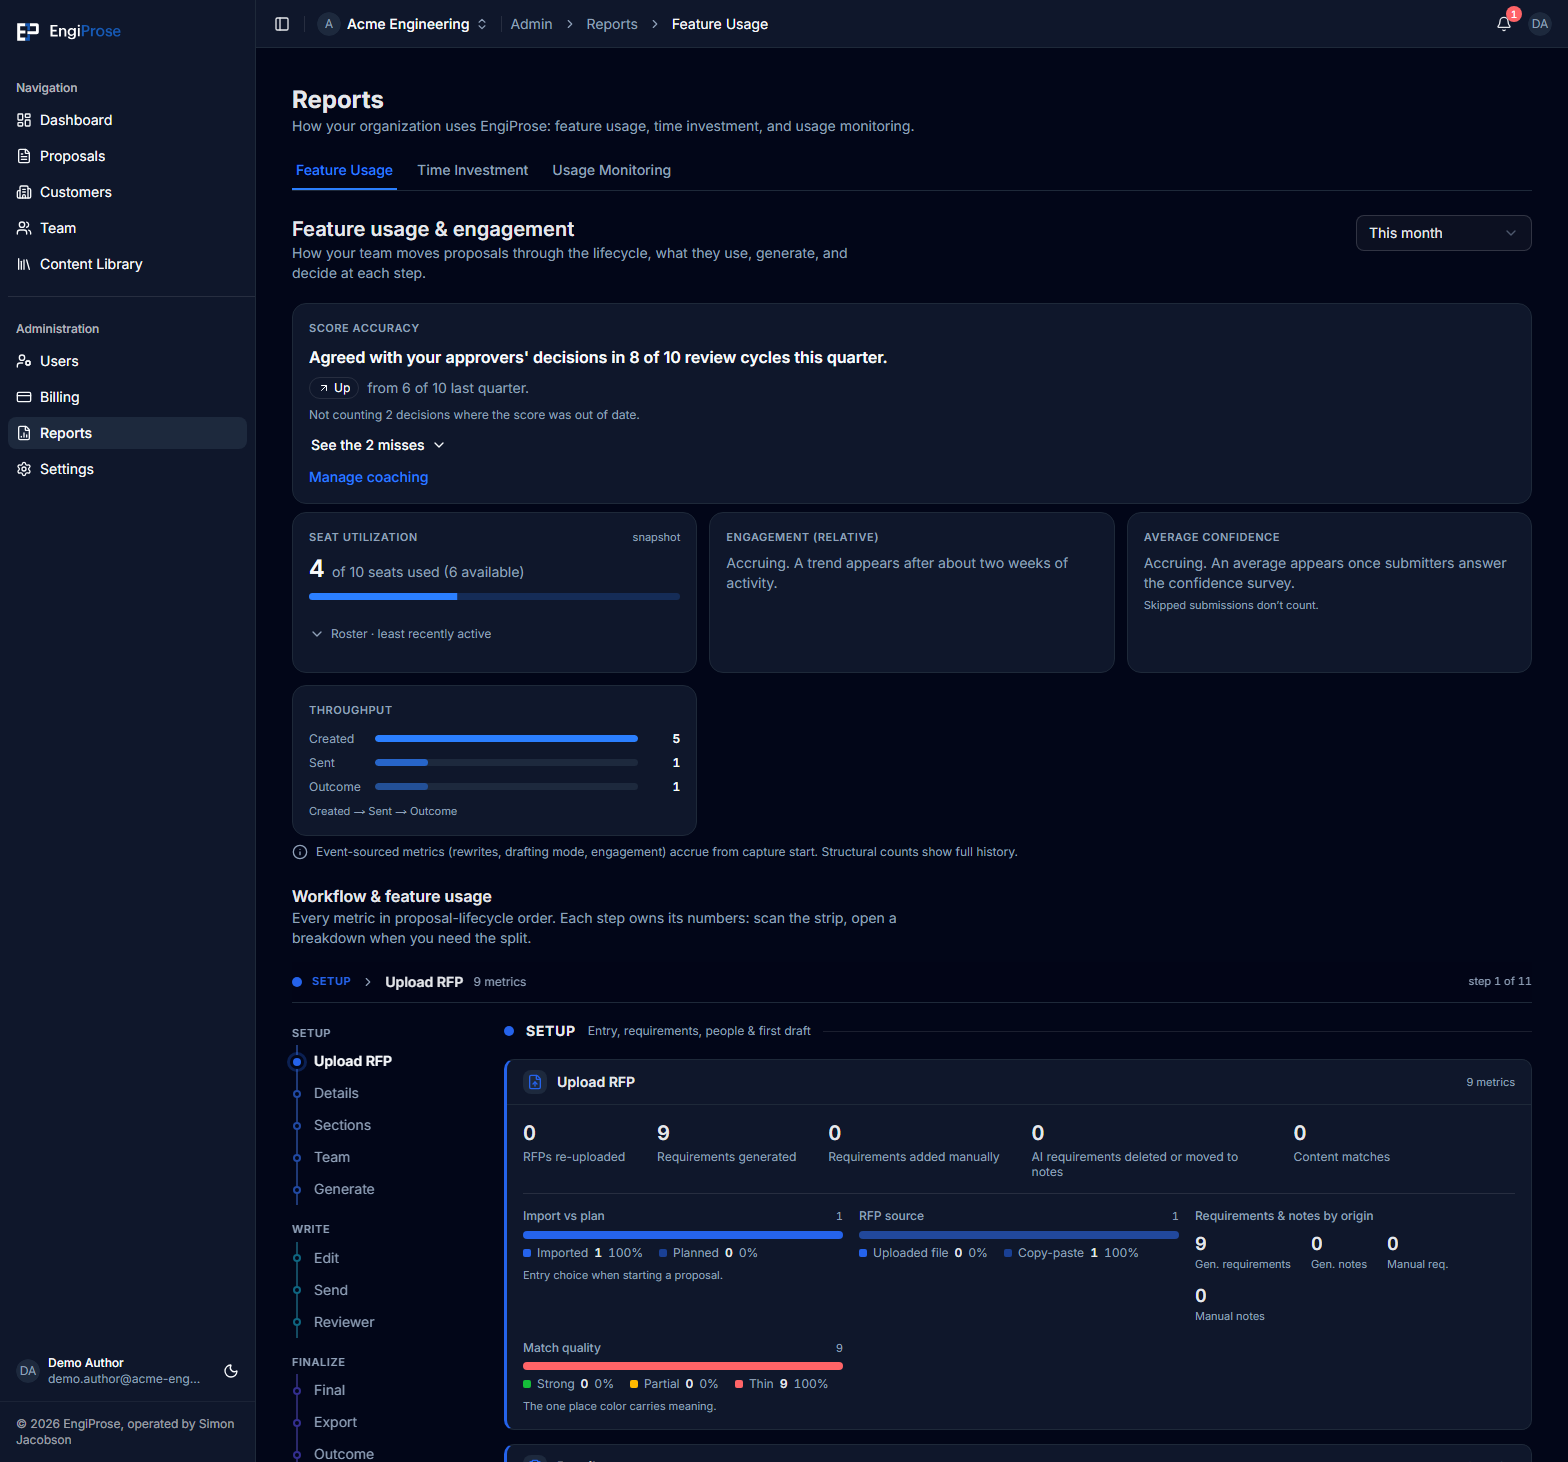Screen dimensions: 1568x1462
Task: Click the 'step 1 of 11' indicator
Action: (1499, 981)
